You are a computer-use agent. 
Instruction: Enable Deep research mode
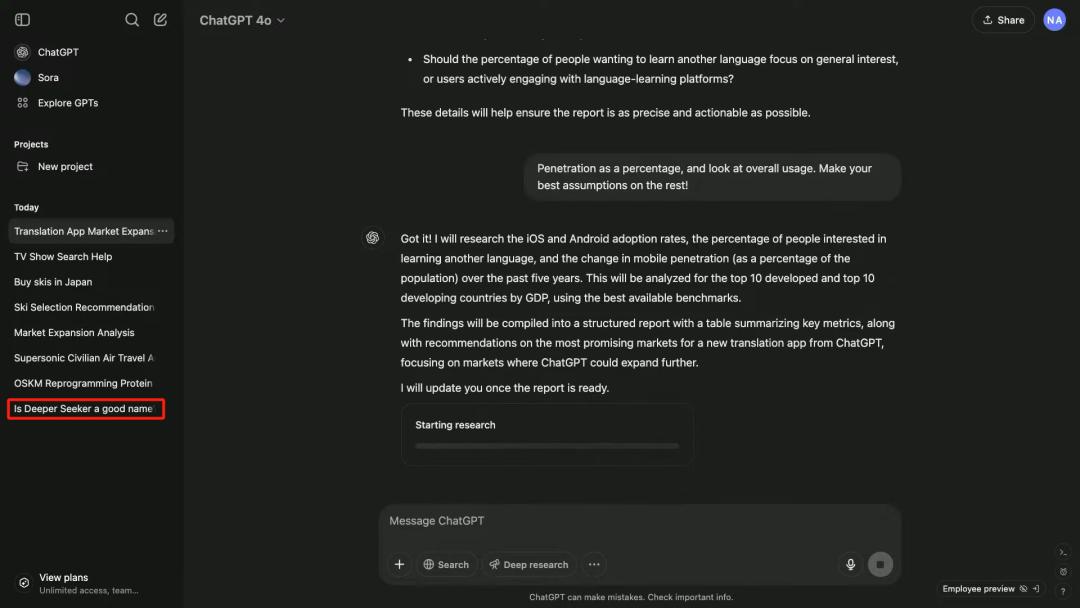coord(529,564)
